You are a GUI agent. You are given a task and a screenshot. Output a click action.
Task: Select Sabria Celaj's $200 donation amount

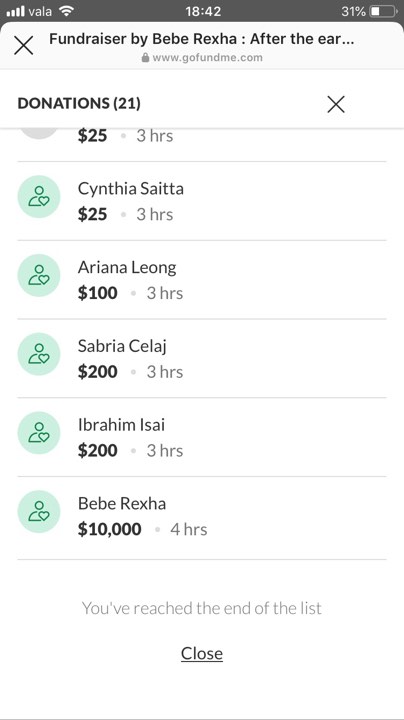[97, 371]
